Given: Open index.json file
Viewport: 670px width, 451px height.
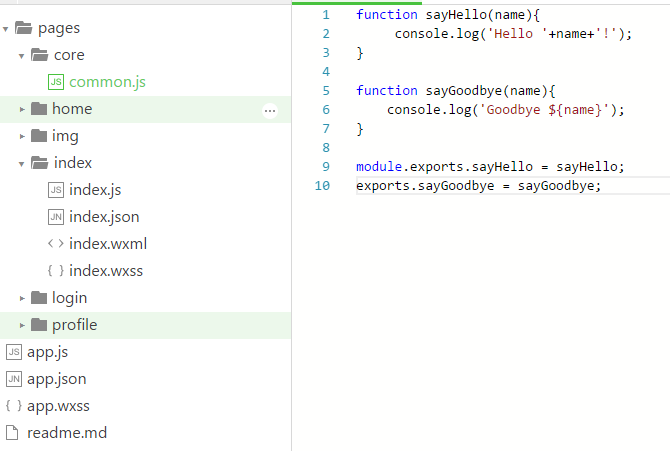Looking at the screenshot, I should (x=104, y=217).
